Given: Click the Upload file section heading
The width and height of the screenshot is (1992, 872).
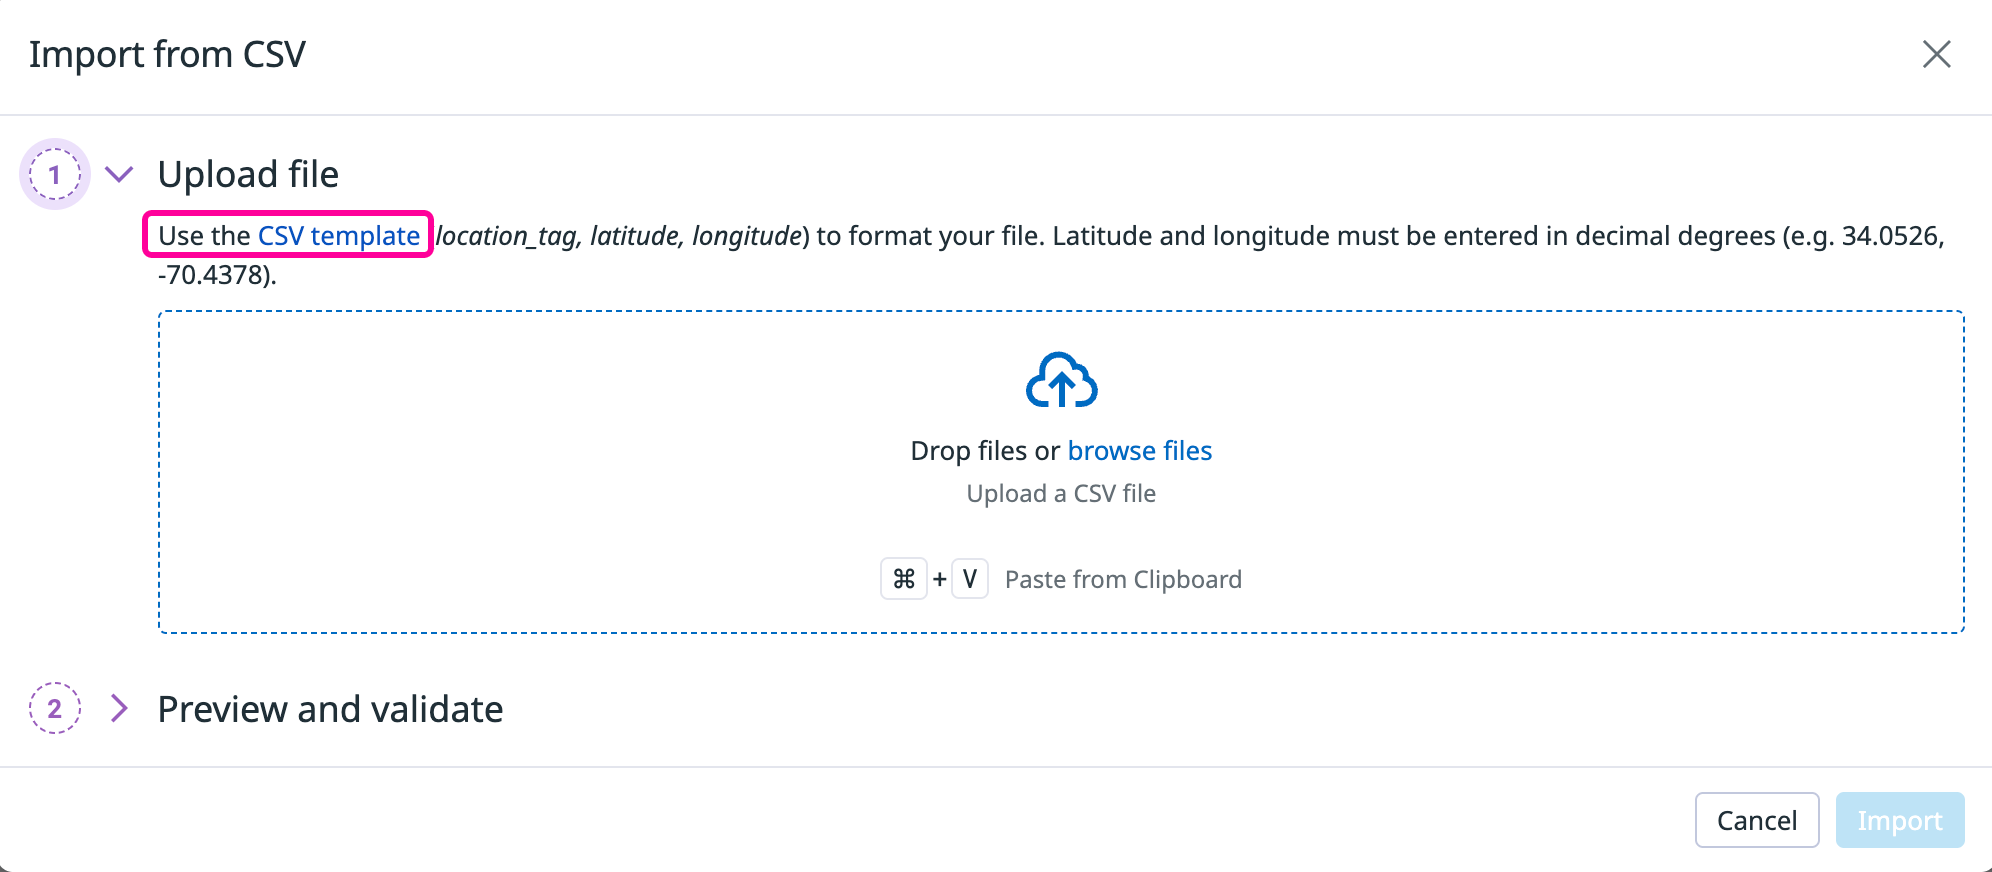Looking at the screenshot, I should pyautogui.click(x=248, y=175).
